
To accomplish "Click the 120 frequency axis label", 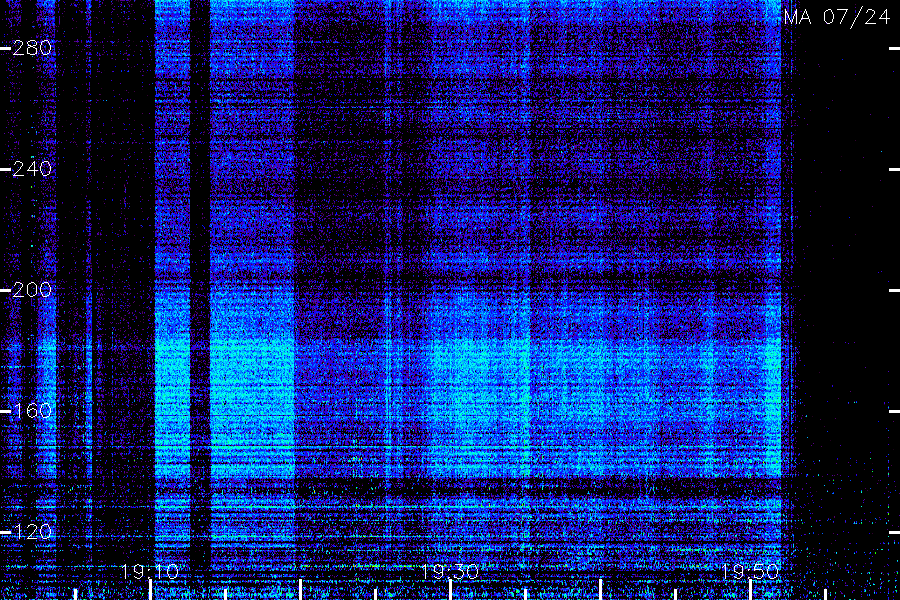I will pyautogui.click(x=32, y=532).
